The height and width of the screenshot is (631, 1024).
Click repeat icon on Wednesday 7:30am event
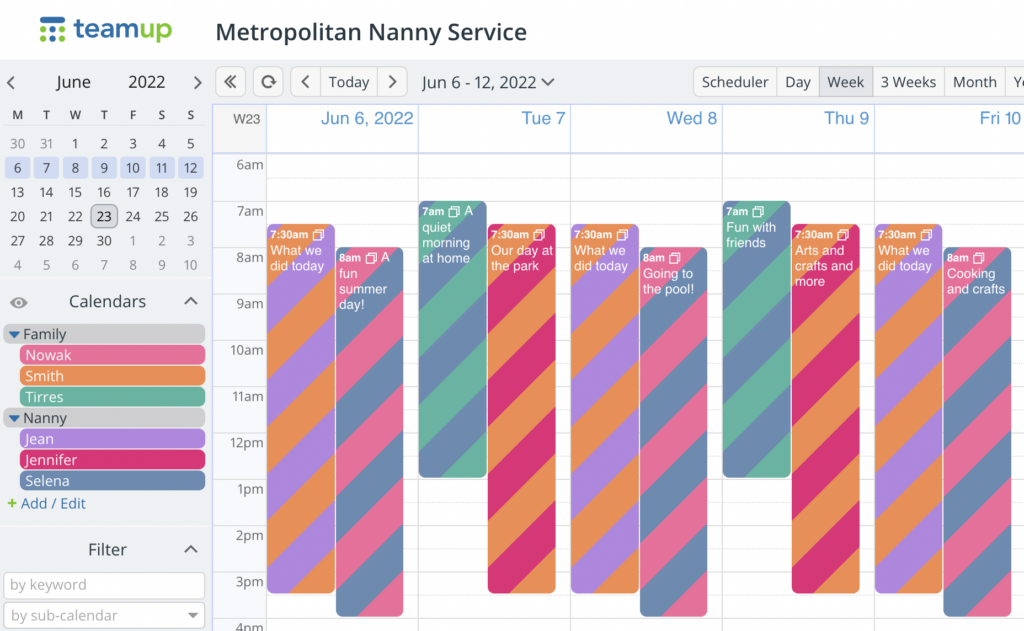click(x=622, y=235)
